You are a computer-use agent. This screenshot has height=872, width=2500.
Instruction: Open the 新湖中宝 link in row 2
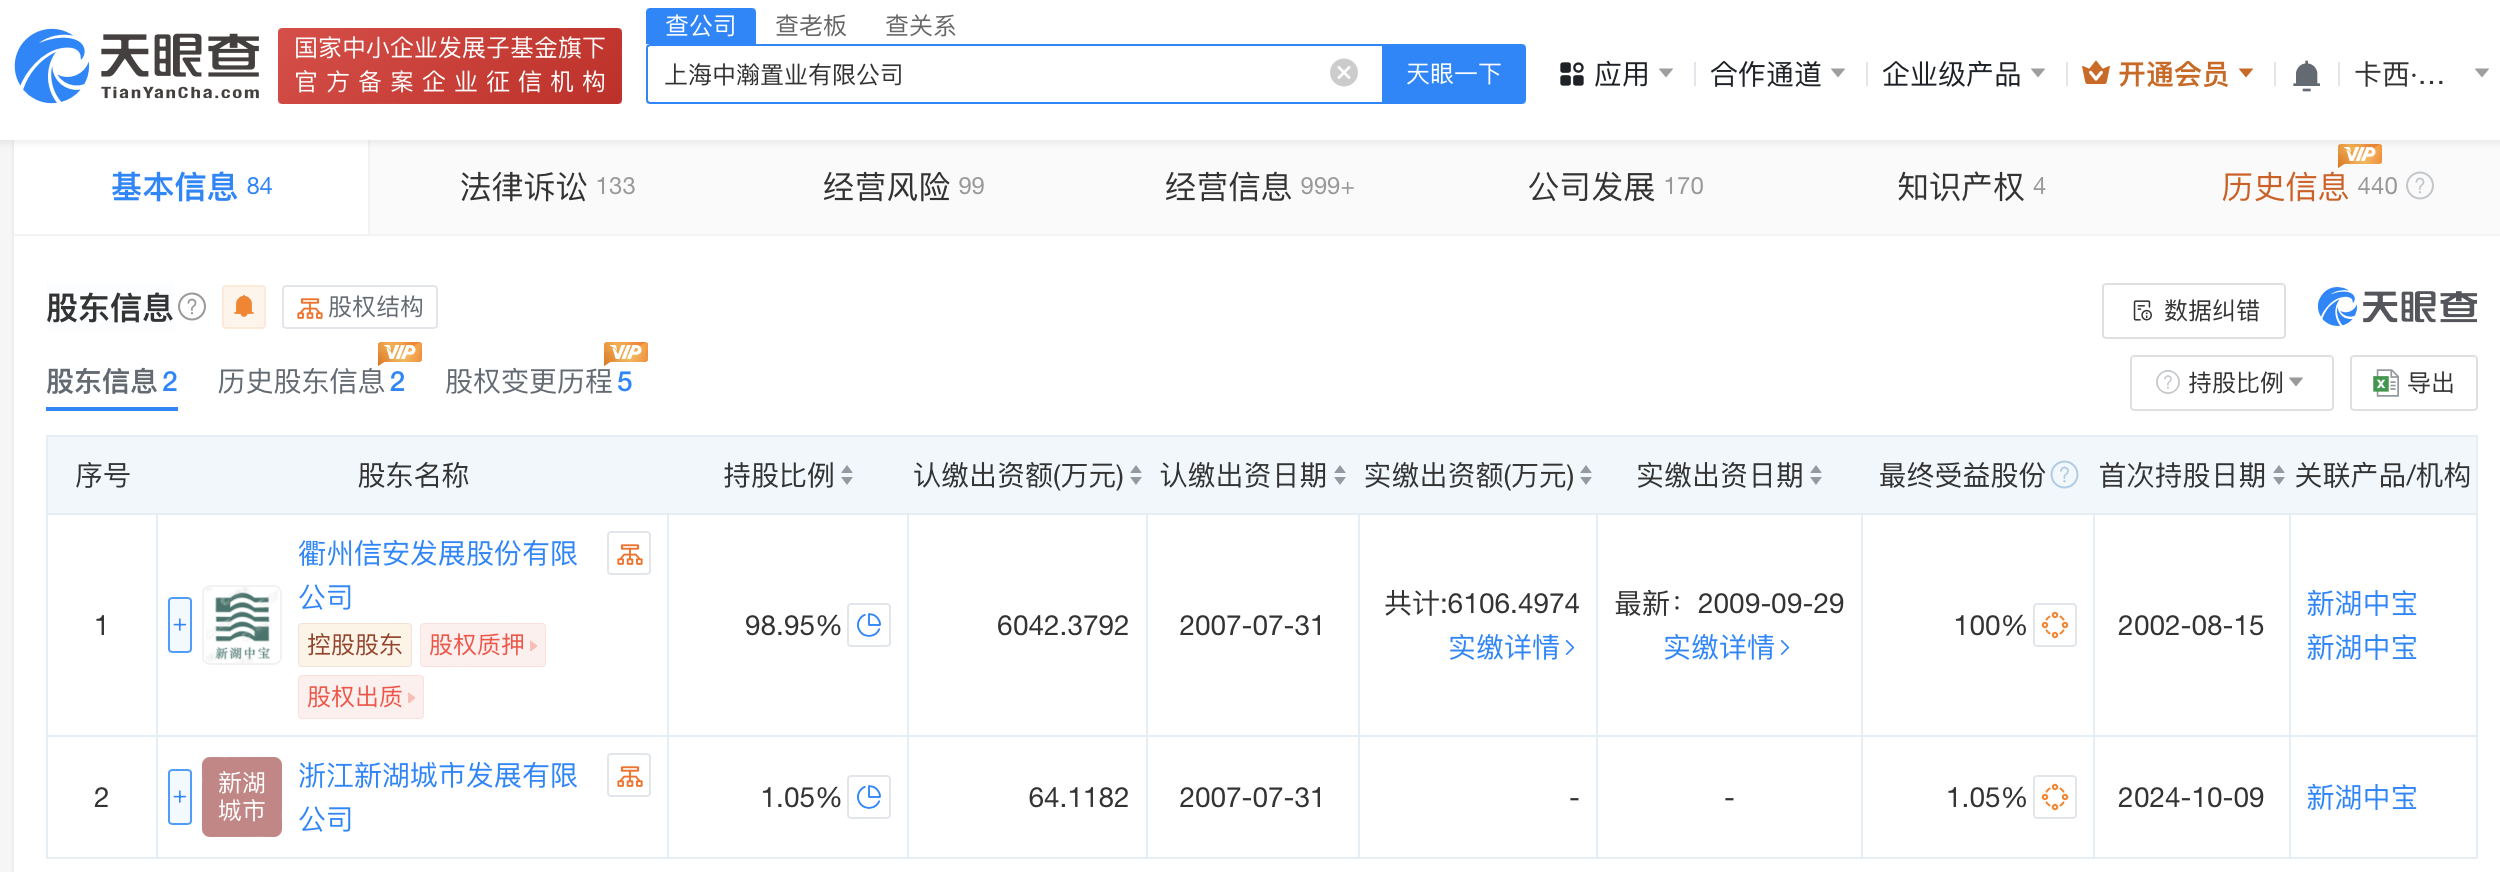2361,797
